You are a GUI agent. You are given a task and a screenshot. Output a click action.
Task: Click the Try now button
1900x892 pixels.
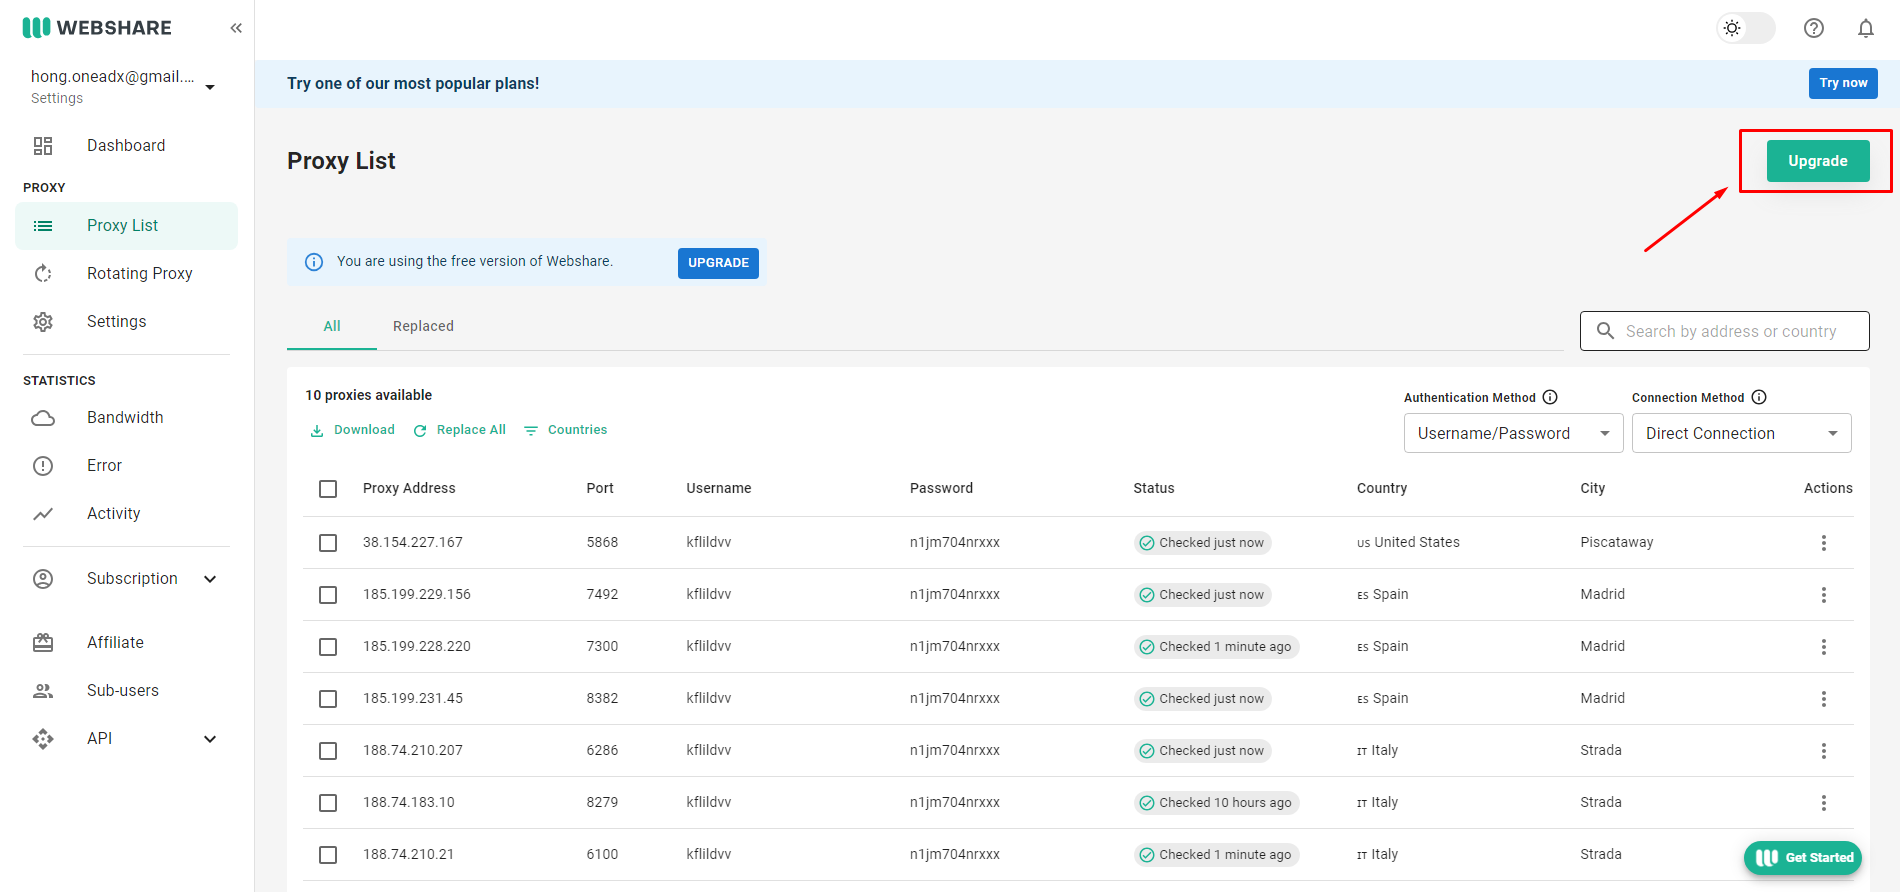[1843, 83]
